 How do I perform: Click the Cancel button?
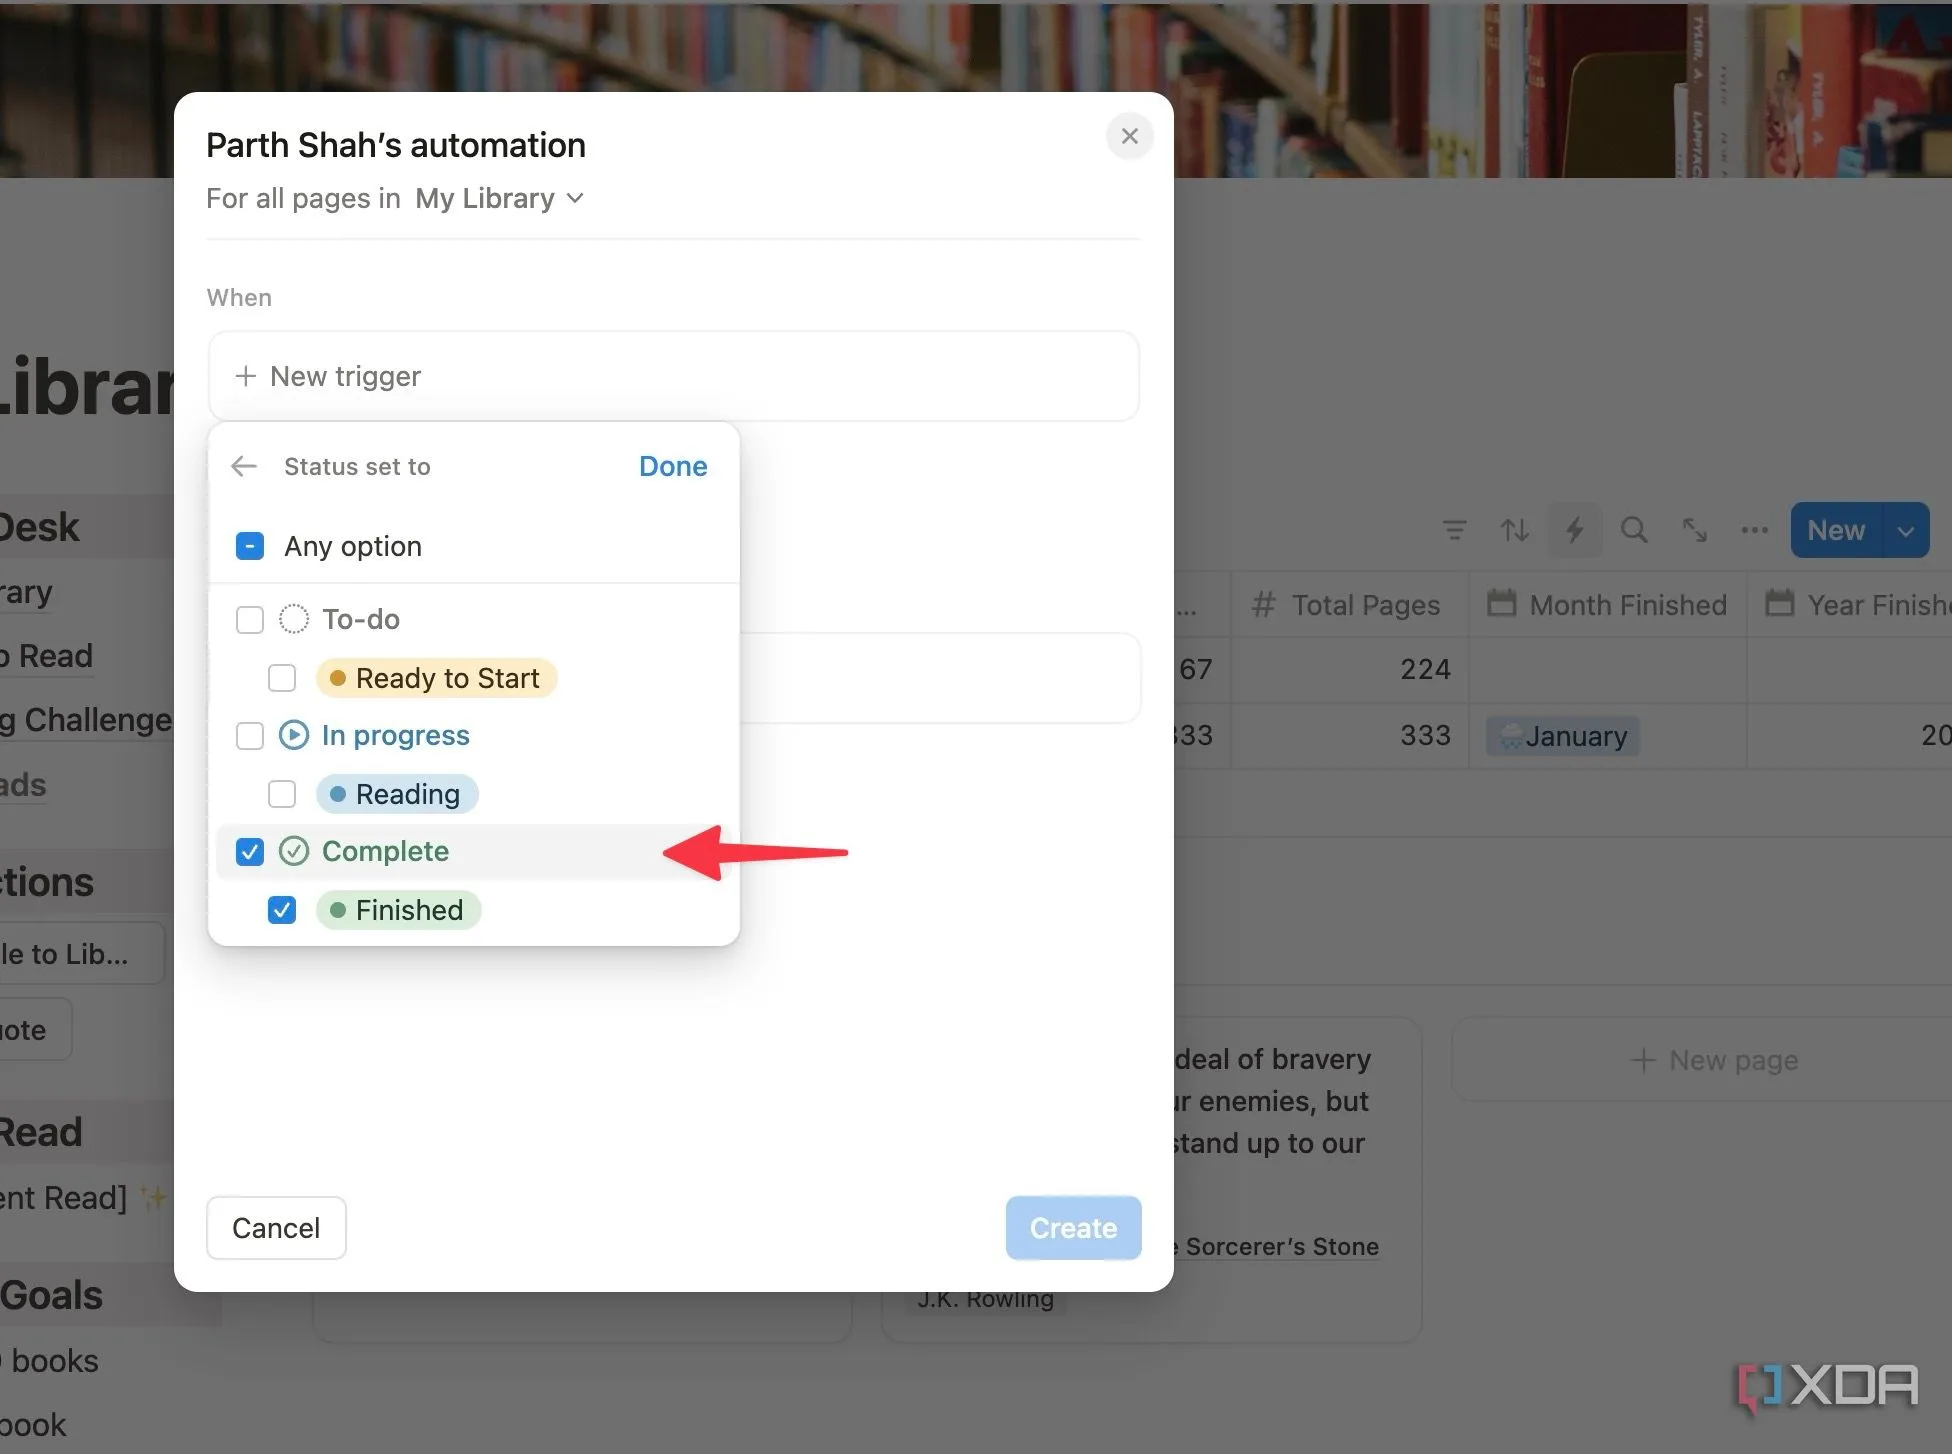point(276,1228)
